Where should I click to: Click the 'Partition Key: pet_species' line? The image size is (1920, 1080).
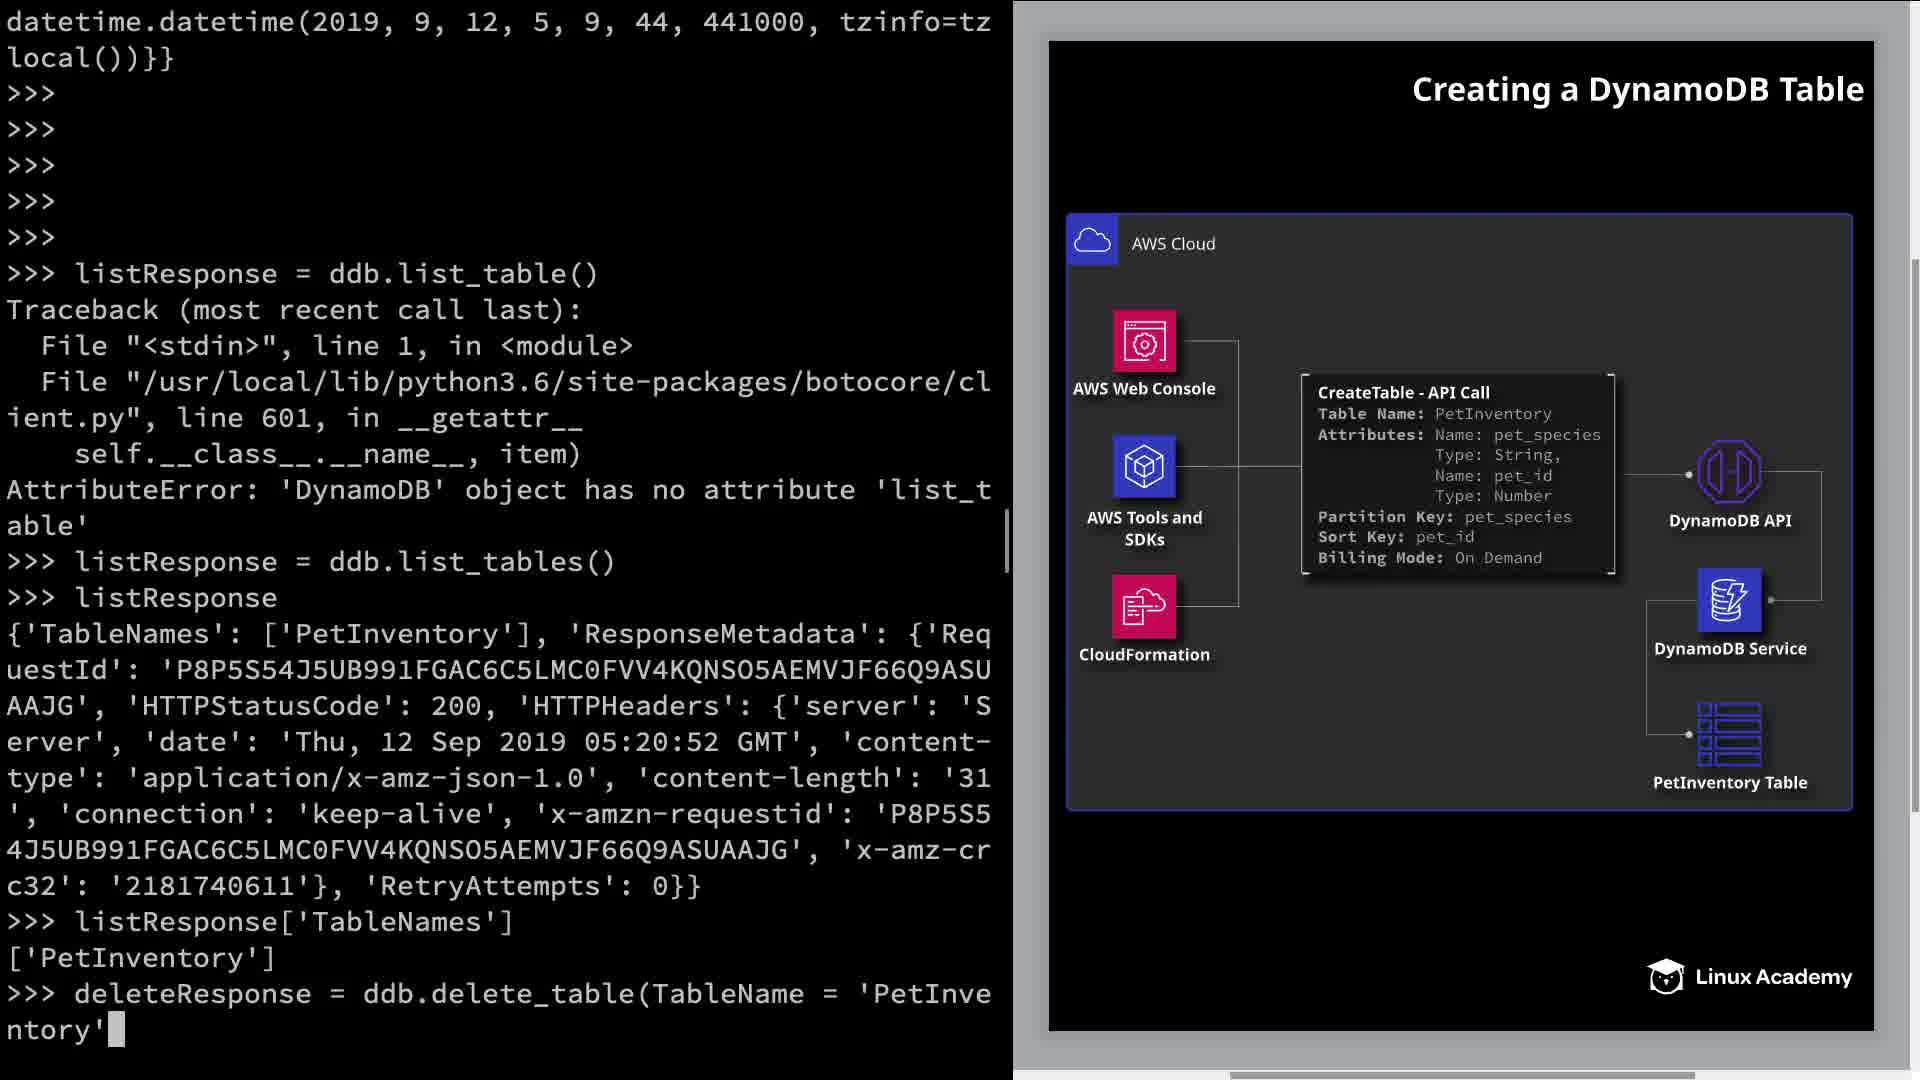(x=1444, y=517)
